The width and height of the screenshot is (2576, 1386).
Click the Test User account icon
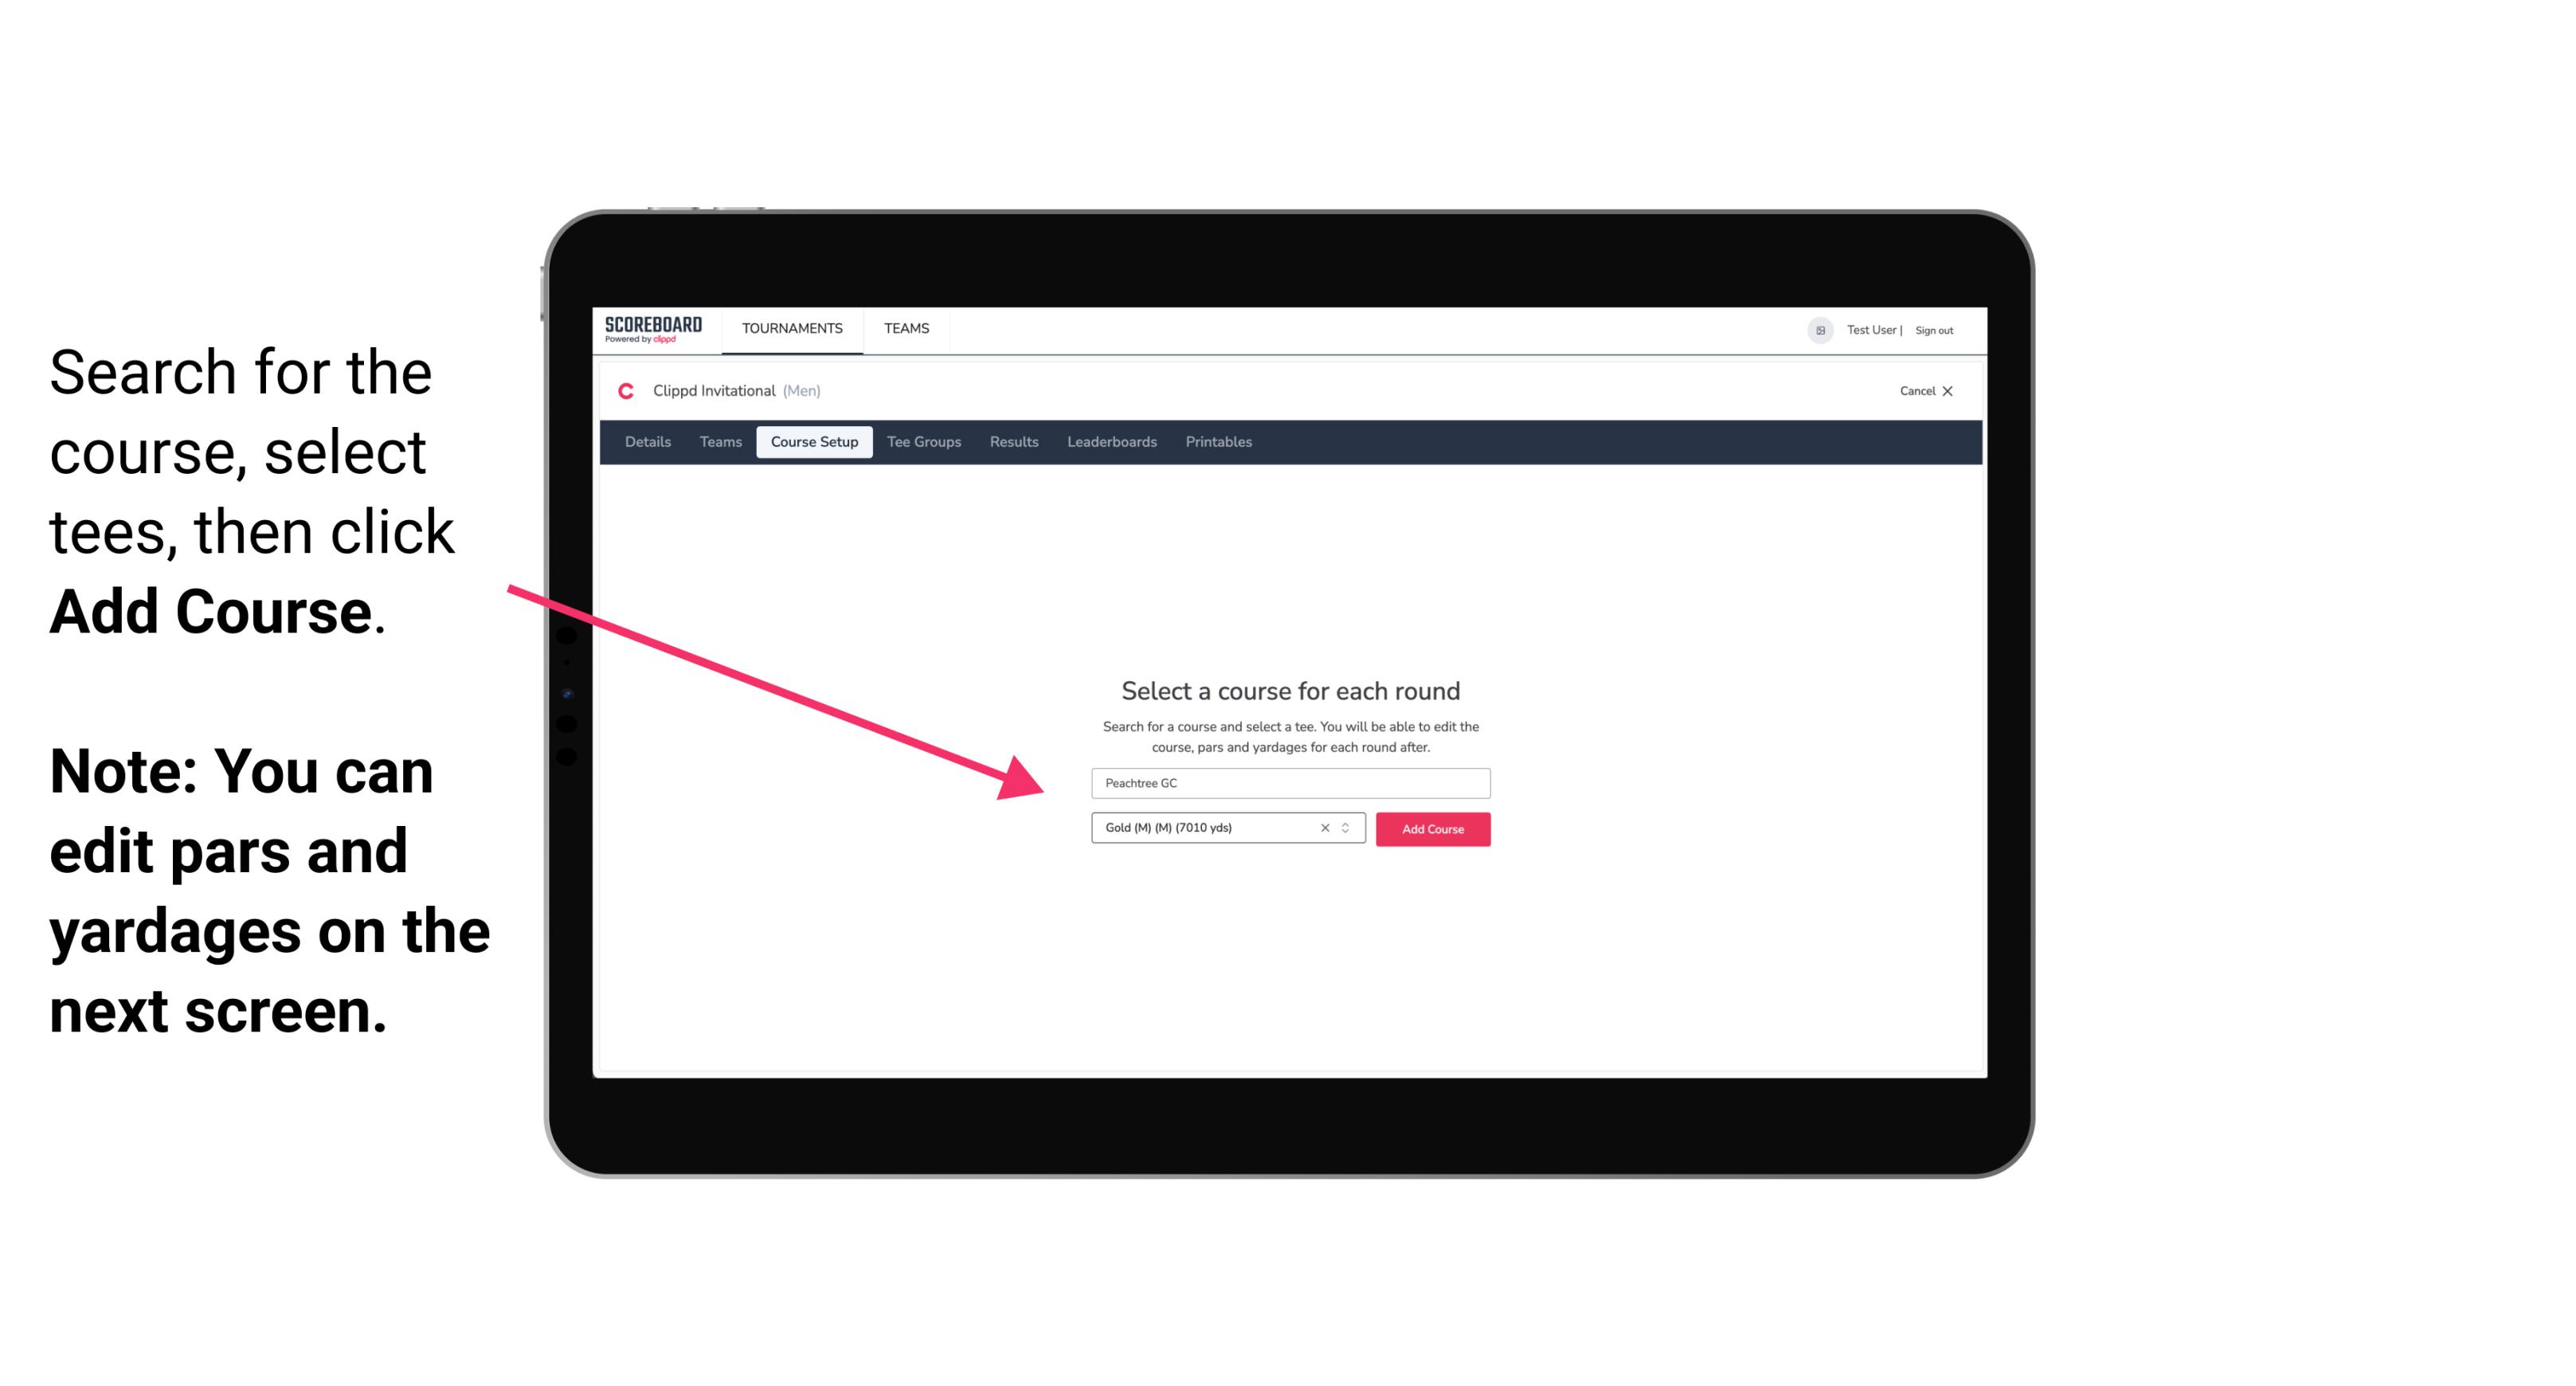pyautogui.click(x=1815, y=330)
